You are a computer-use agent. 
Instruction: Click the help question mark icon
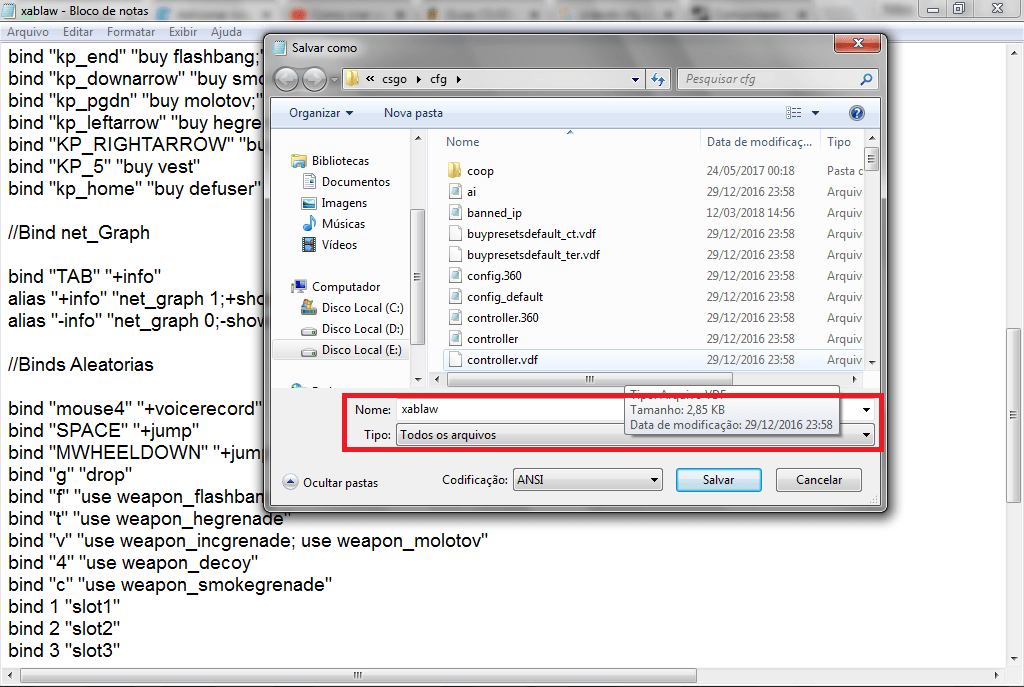point(856,113)
